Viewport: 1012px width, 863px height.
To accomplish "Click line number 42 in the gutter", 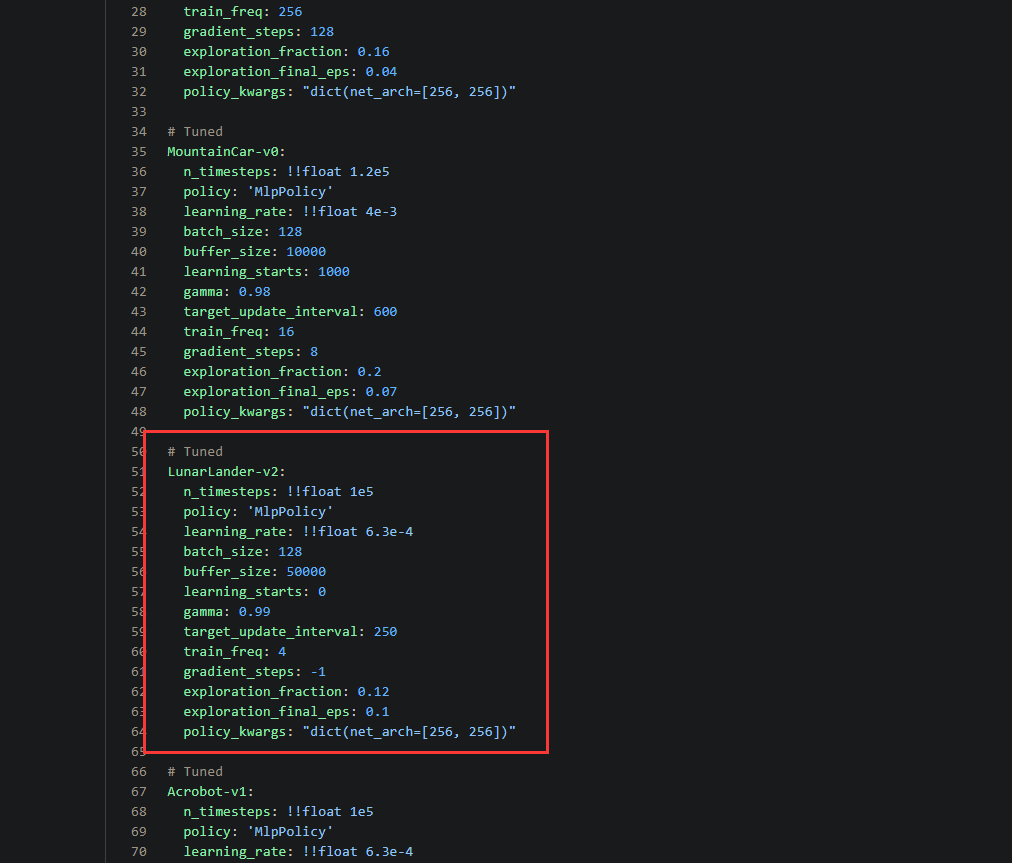I will 138,291.
